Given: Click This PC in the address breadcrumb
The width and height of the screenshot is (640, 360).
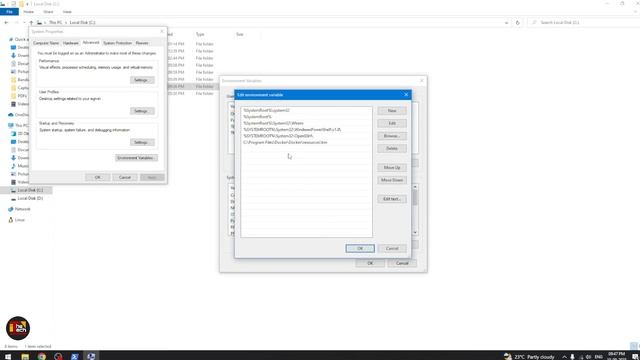Looking at the screenshot, I should [x=56, y=22].
